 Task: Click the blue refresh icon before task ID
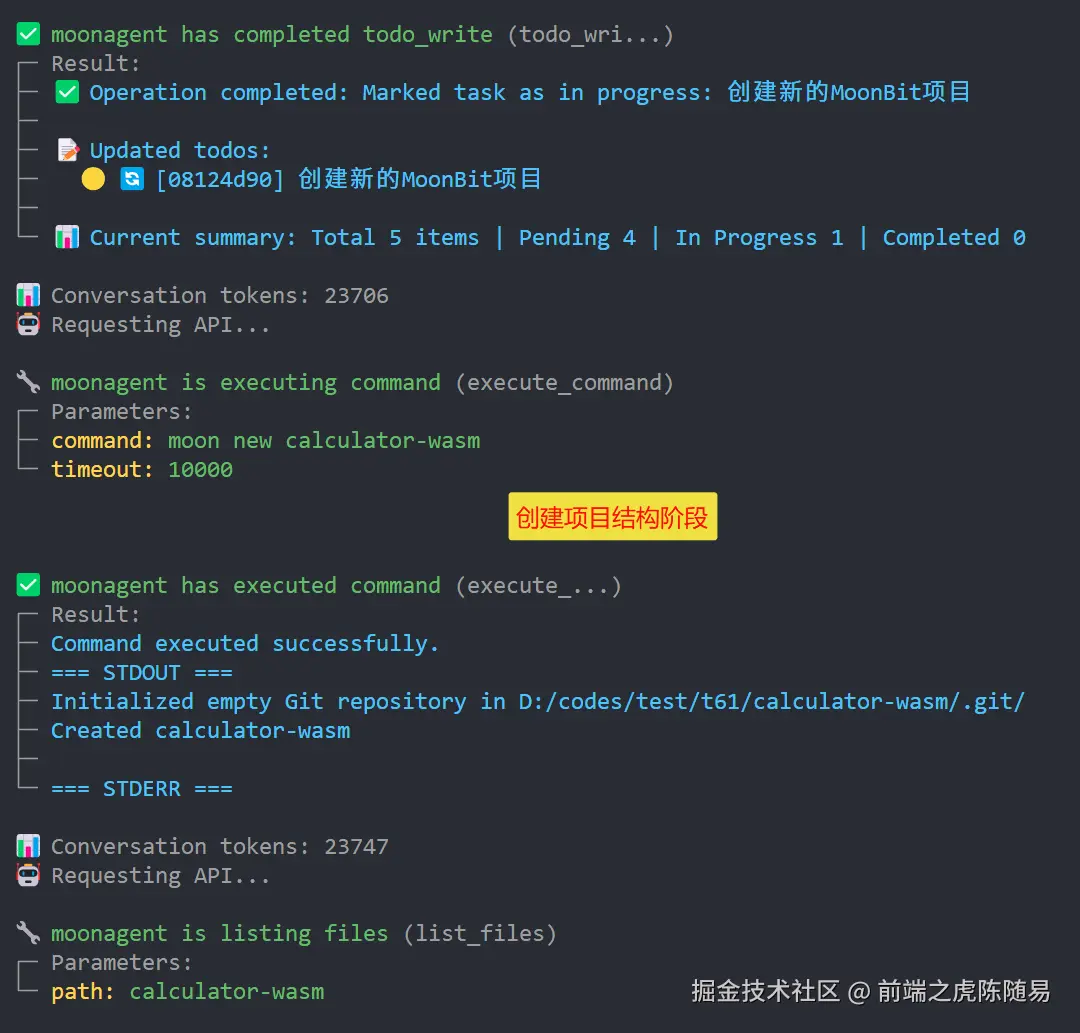click(x=131, y=180)
